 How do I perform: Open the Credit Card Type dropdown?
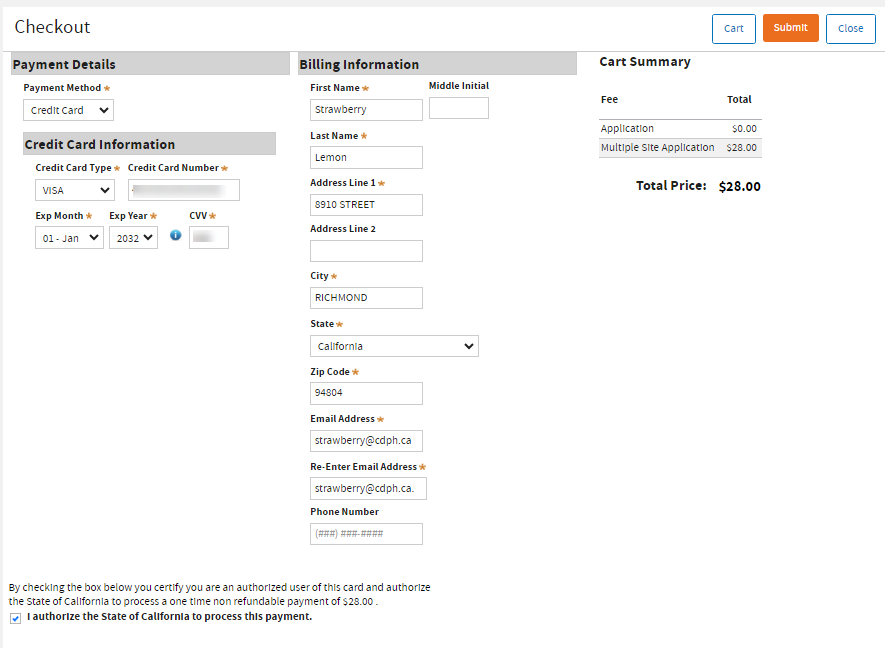click(x=75, y=190)
